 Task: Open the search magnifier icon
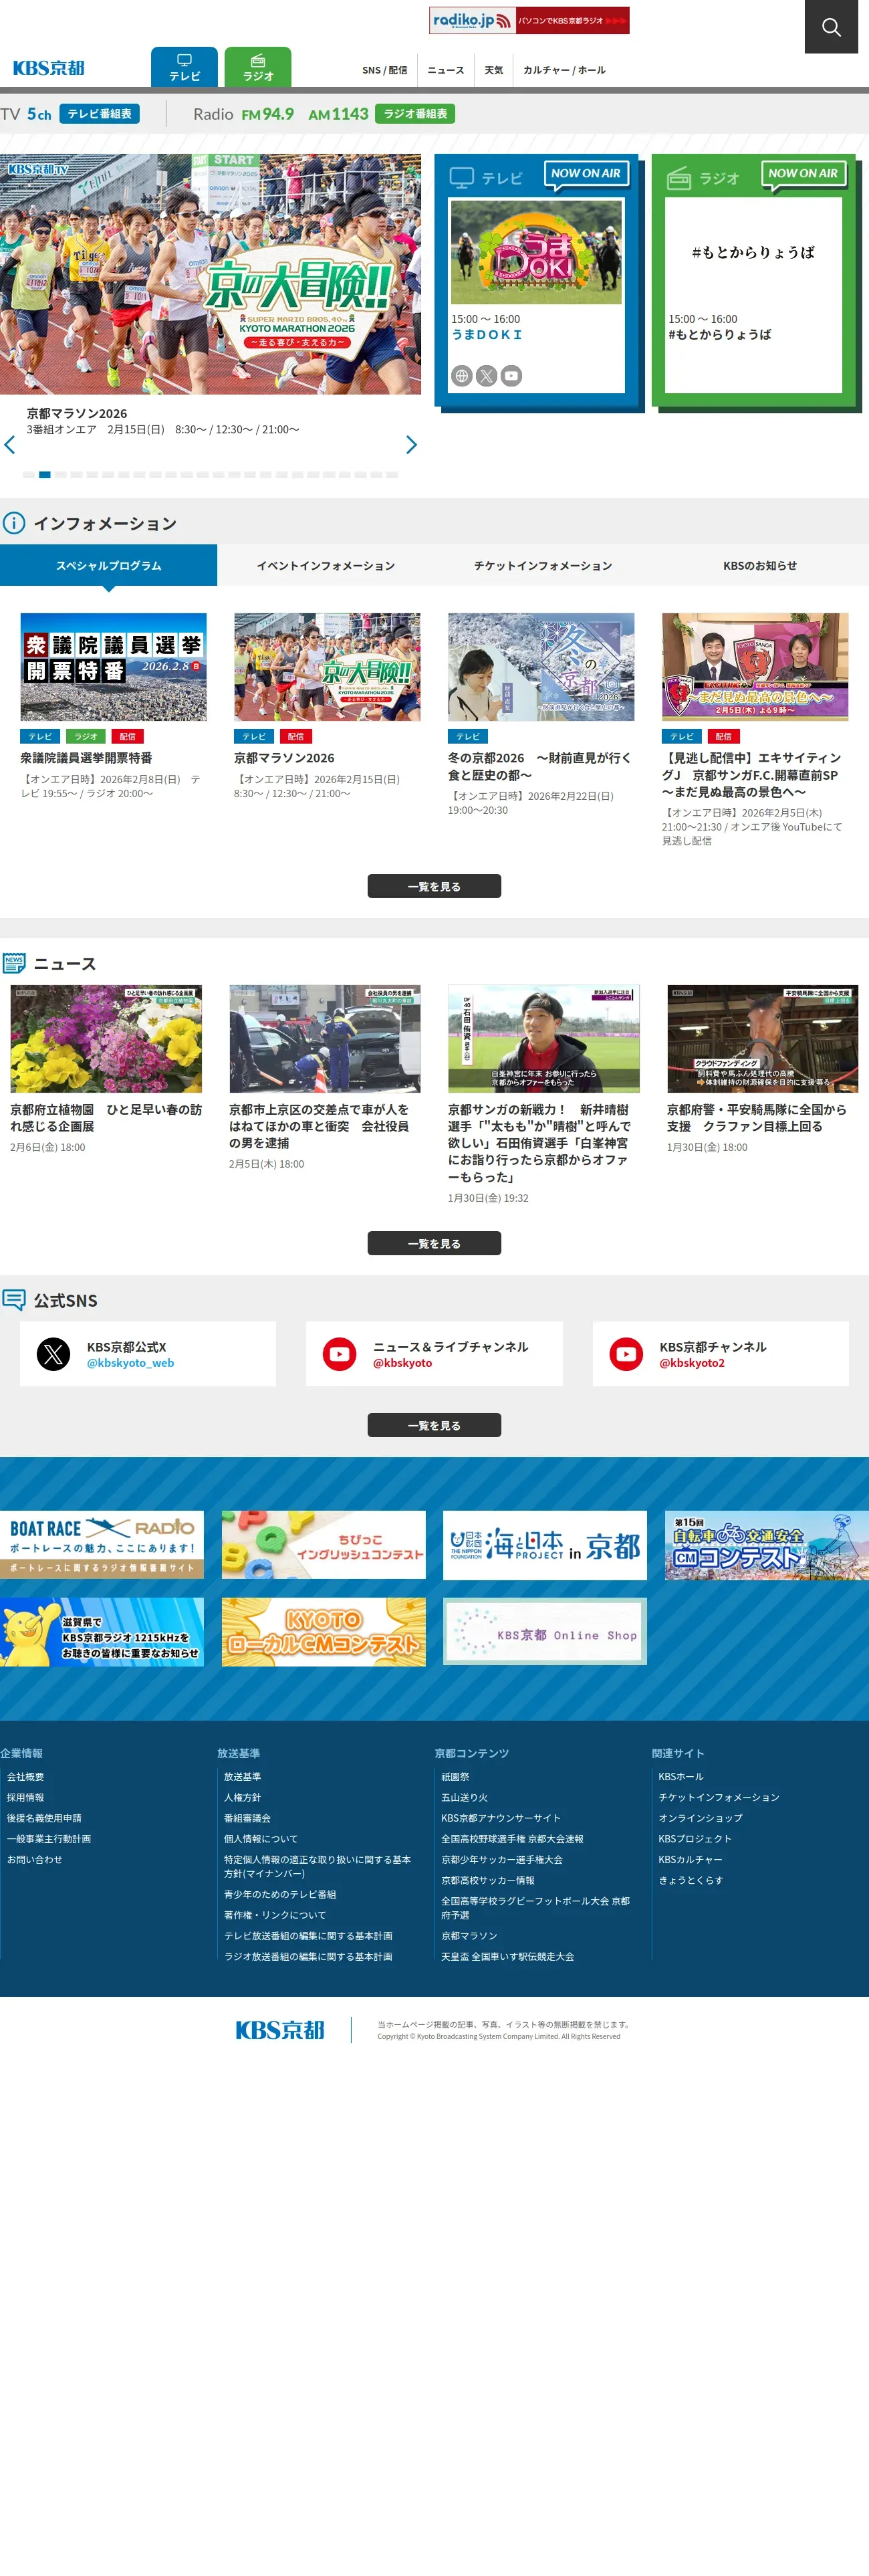point(831,27)
